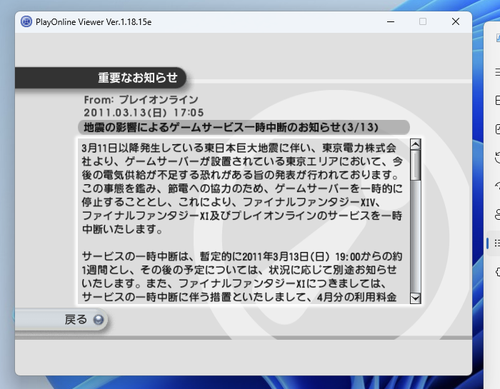Viewport: 500px width, 389px height.
Task: Click the line '中断いたします。'
Action: click(x=122, y=229)
